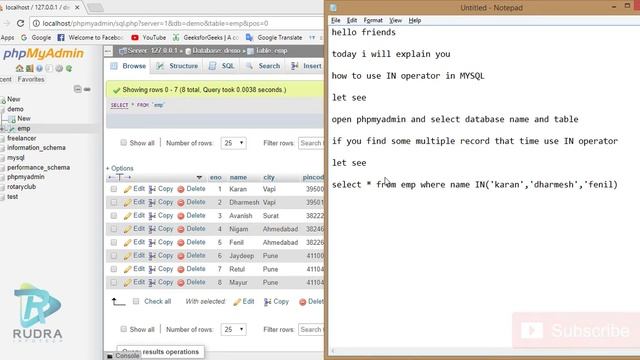Viewport: 640px width, 360px height.
Task: Open Notepad Format menu
Action: coord(373,20)
